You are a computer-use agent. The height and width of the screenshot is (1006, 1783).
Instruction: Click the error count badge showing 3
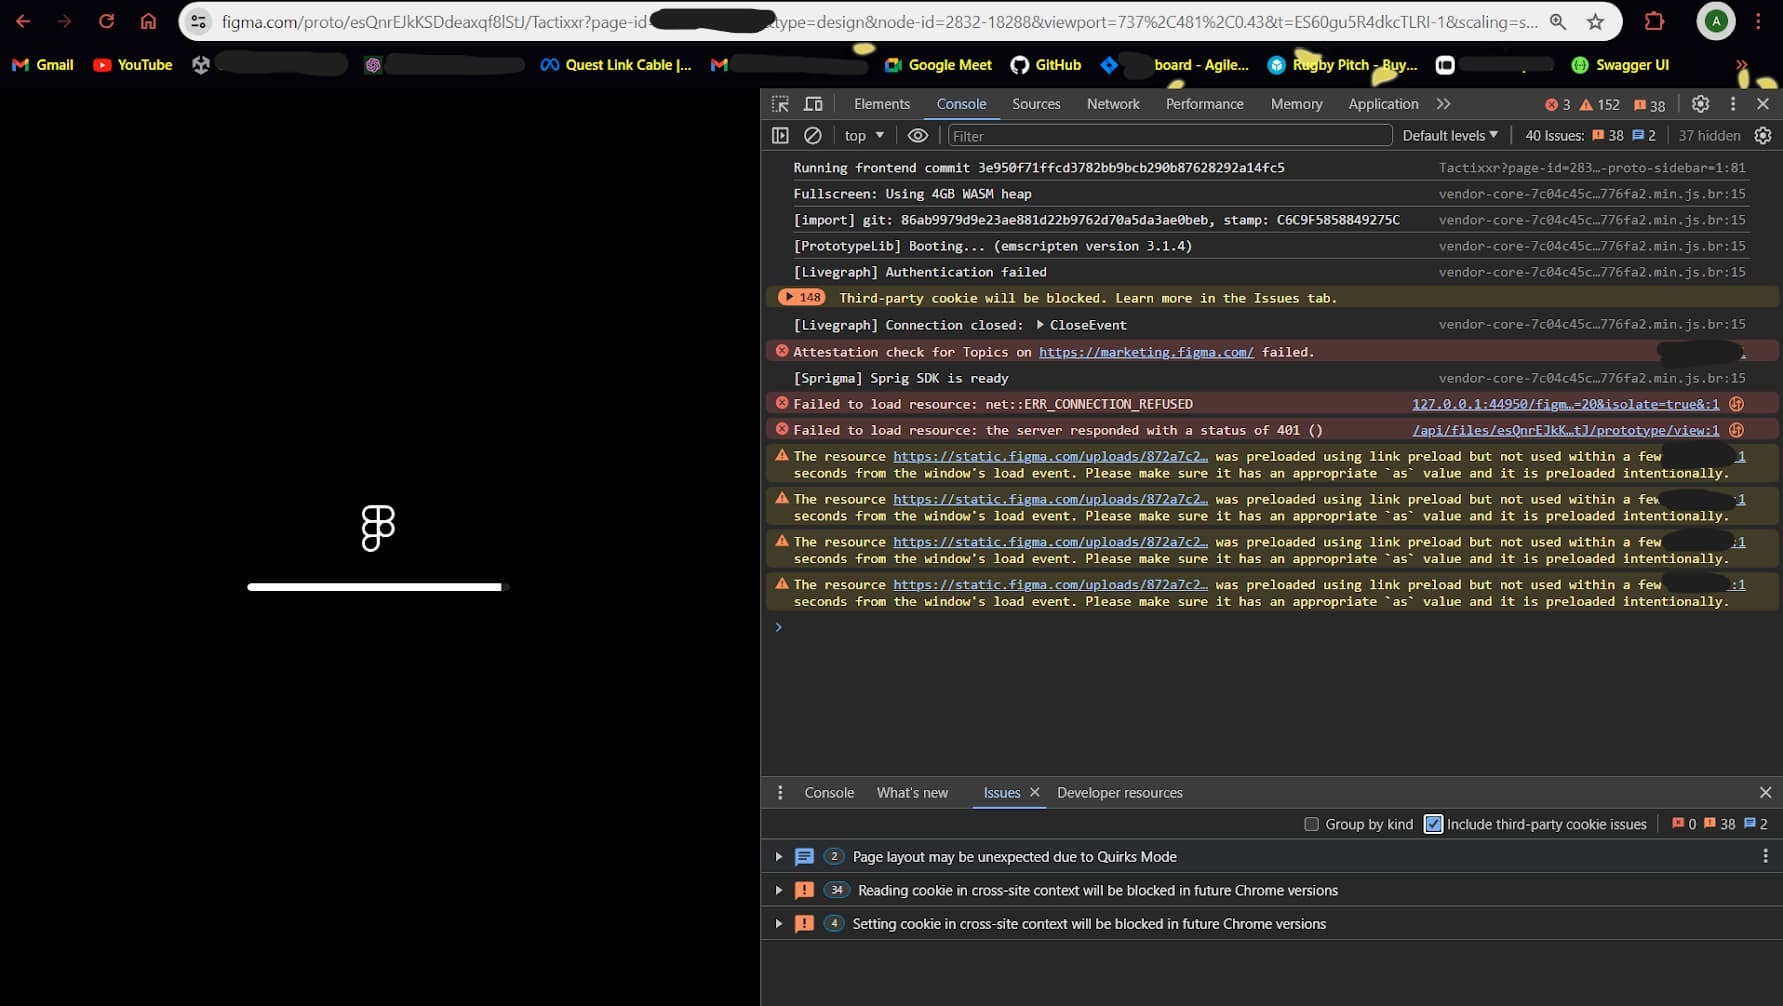pos(1557,105)
